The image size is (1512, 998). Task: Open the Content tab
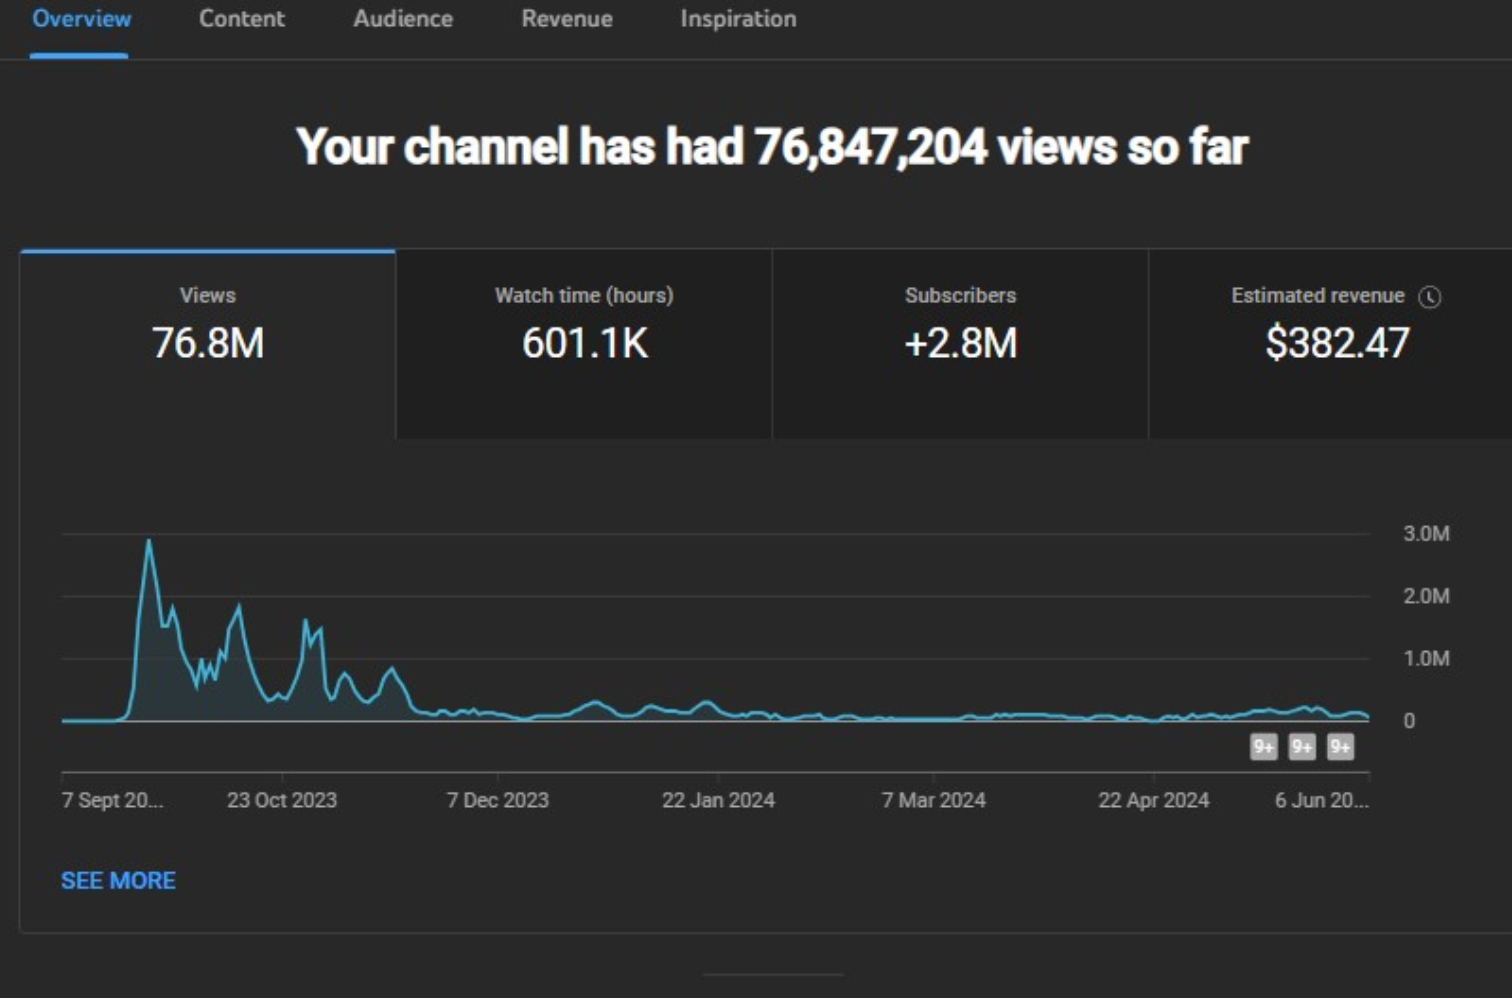(x=241, y=19)
